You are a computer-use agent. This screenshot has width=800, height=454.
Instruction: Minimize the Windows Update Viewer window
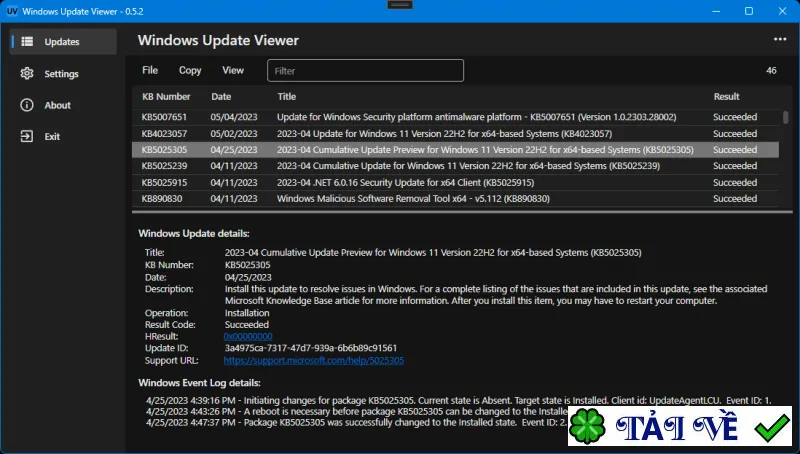716,11
